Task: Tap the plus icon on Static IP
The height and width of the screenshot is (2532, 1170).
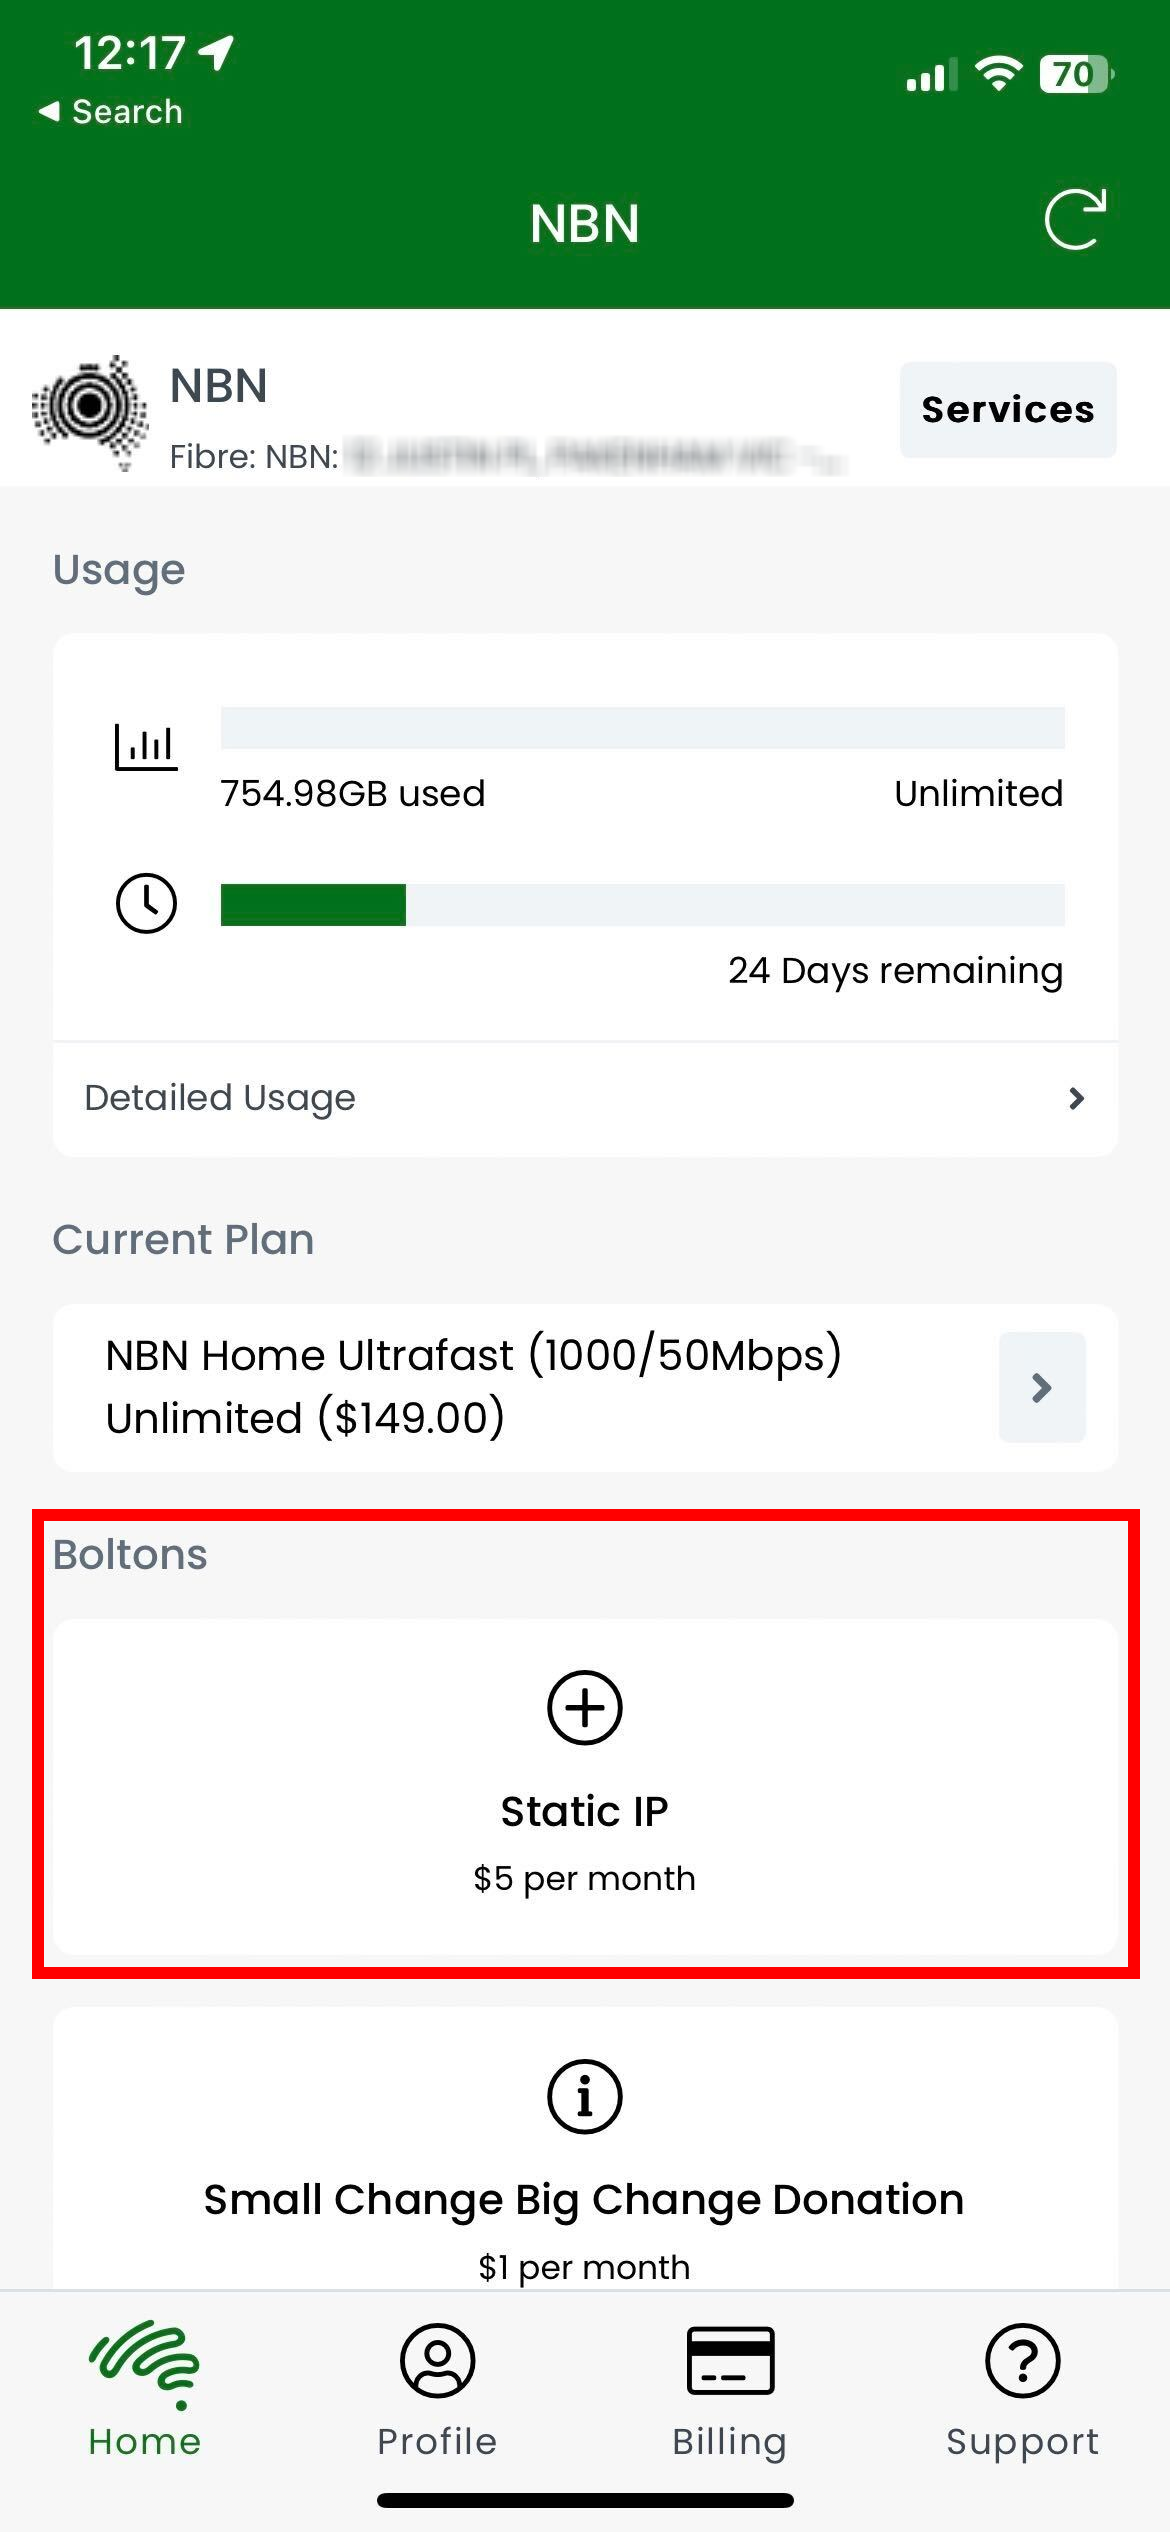Action: pos(585,1709)
